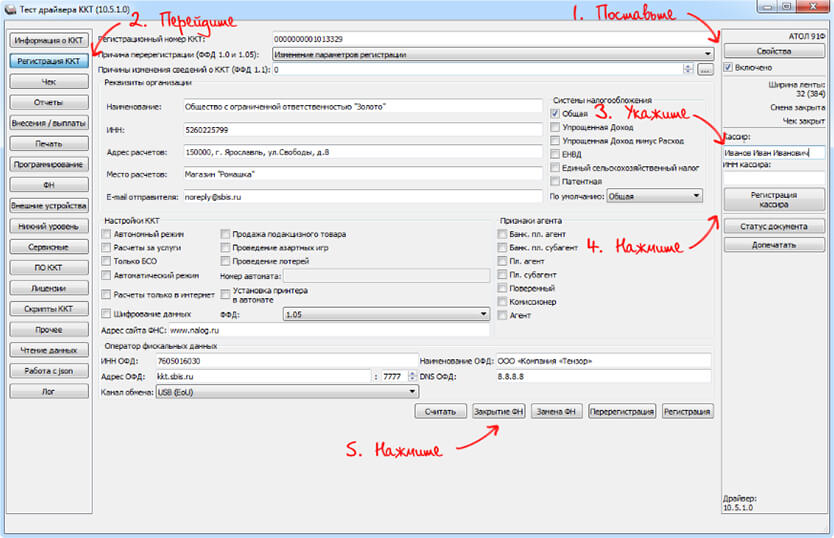Click the Кассир name input field
Image resolution: width=834 pixels, height=538 pixels.
773,153
